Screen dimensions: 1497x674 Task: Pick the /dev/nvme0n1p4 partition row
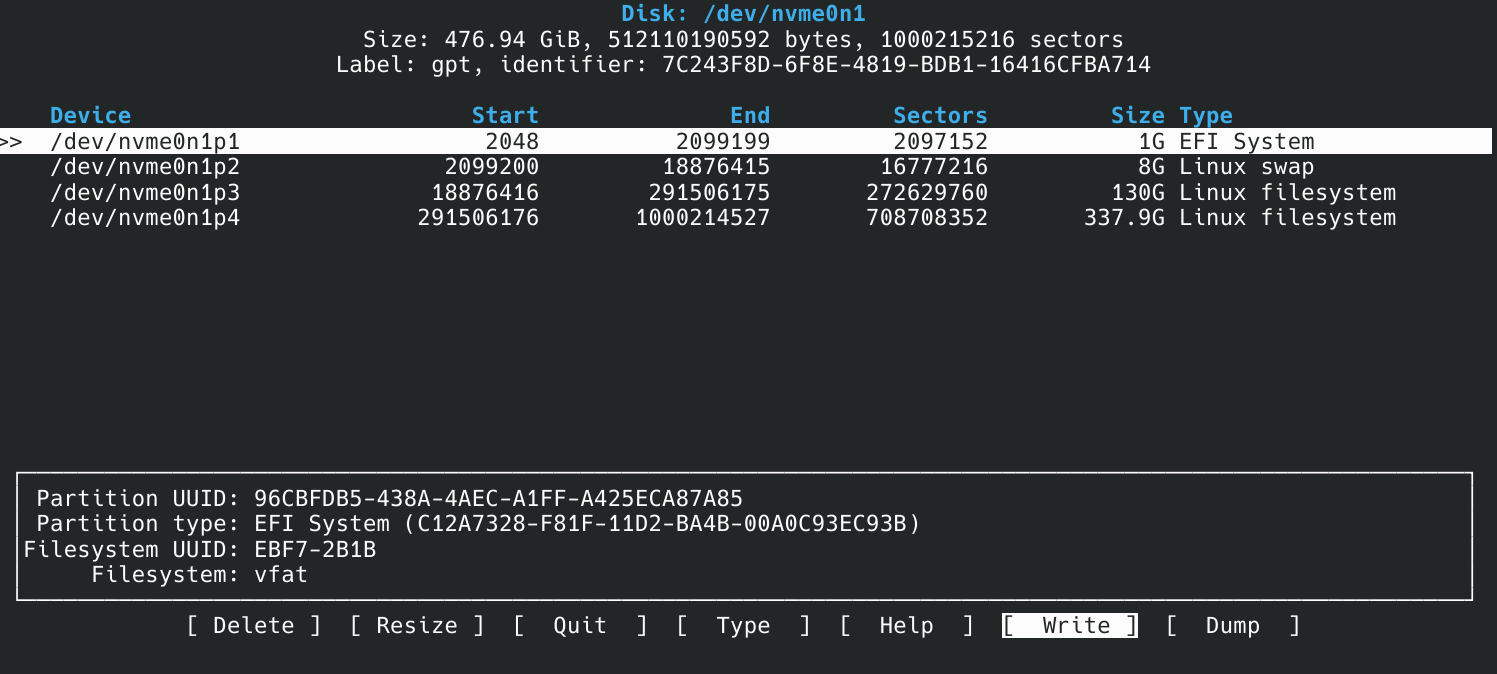click(145, 217)
